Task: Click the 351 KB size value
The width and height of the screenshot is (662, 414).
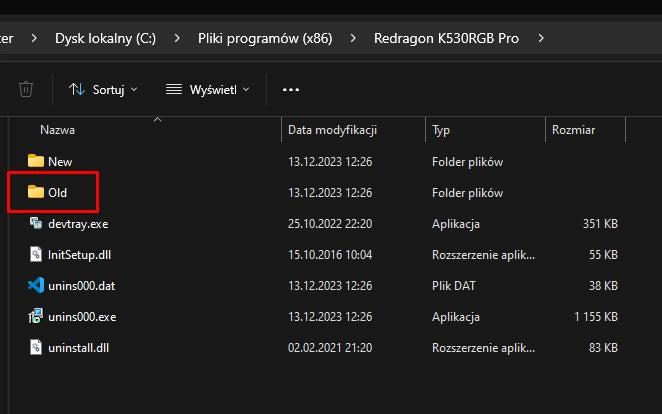Action: pos(600,224)
